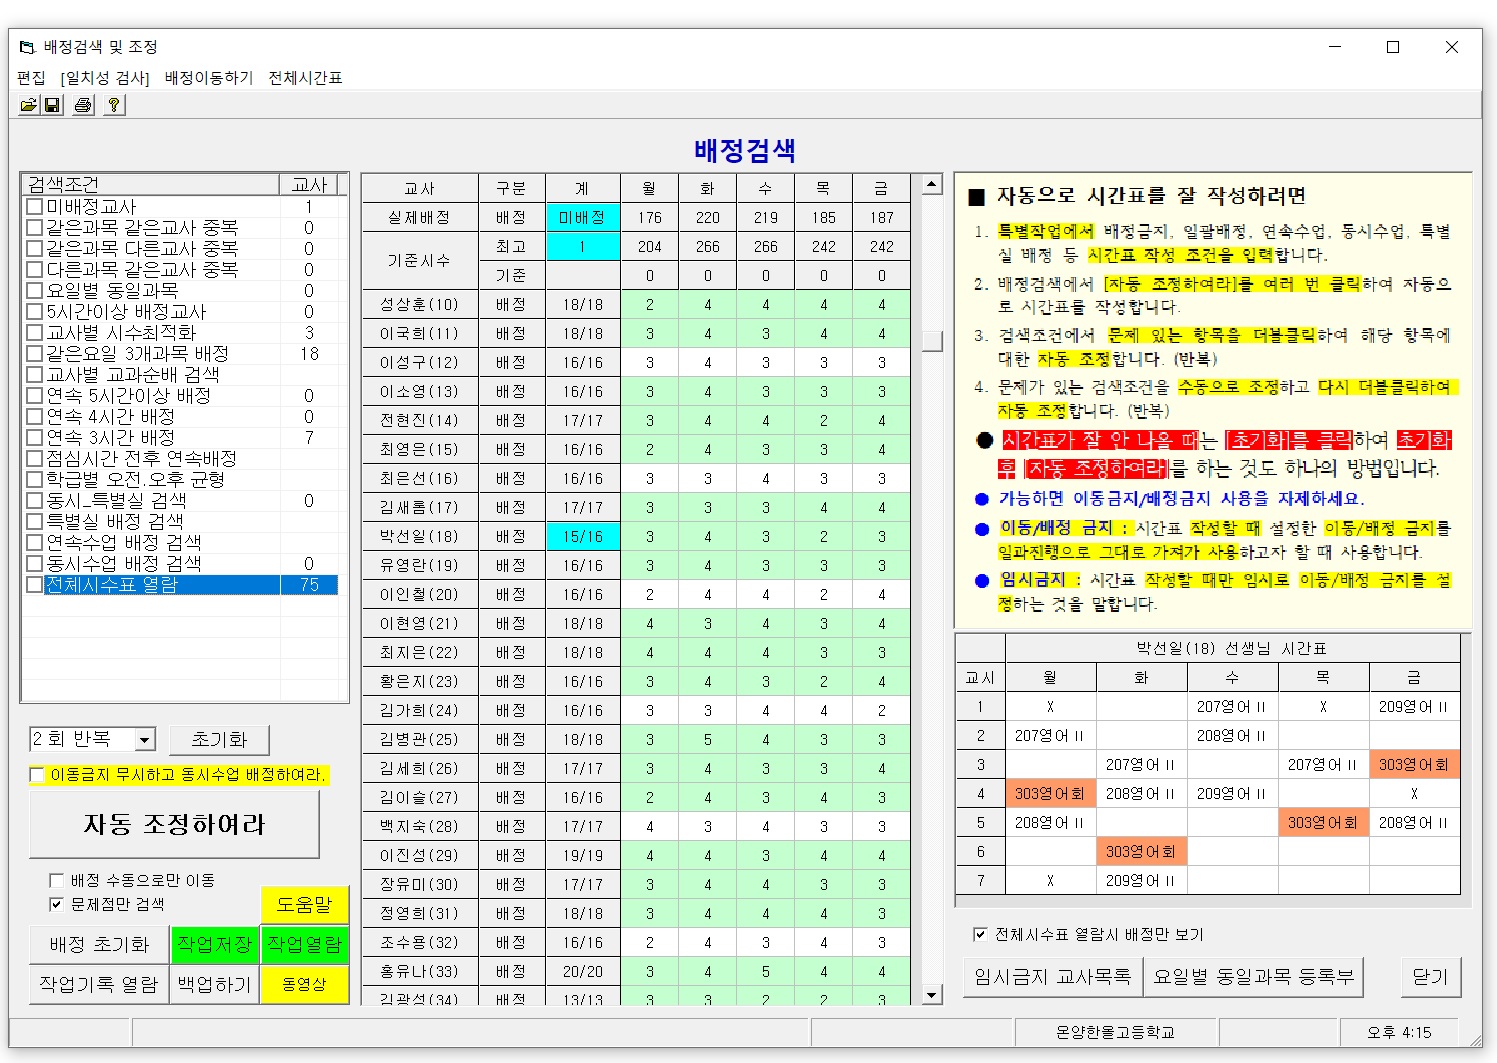1497x1063 pixels.
Task: Click 303영어회 in 월 period 4
Action: pos(1050,794)
